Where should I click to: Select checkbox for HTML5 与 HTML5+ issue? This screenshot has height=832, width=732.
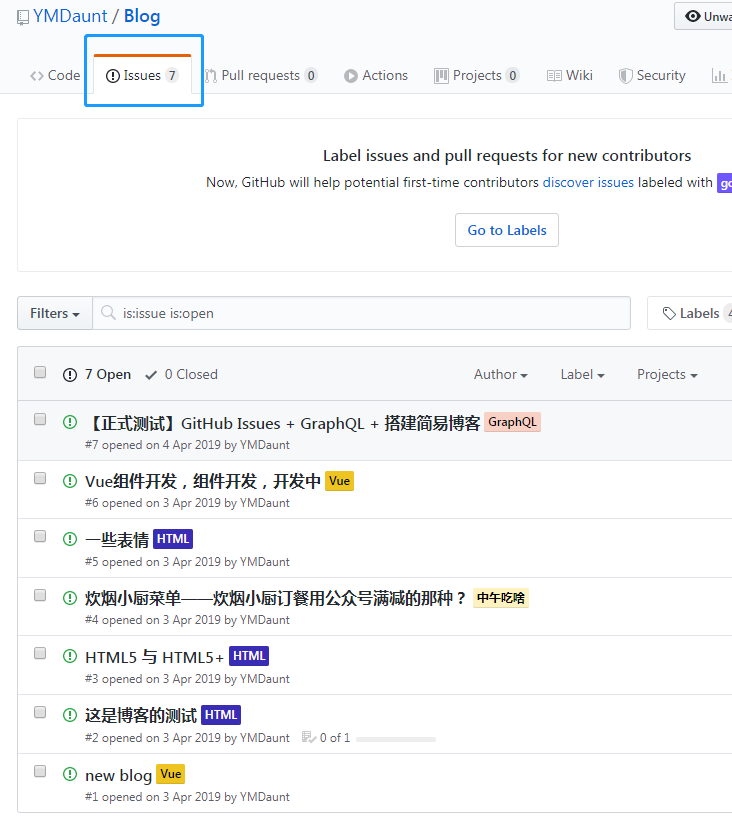pyautogui.click(x=40, y=653)
